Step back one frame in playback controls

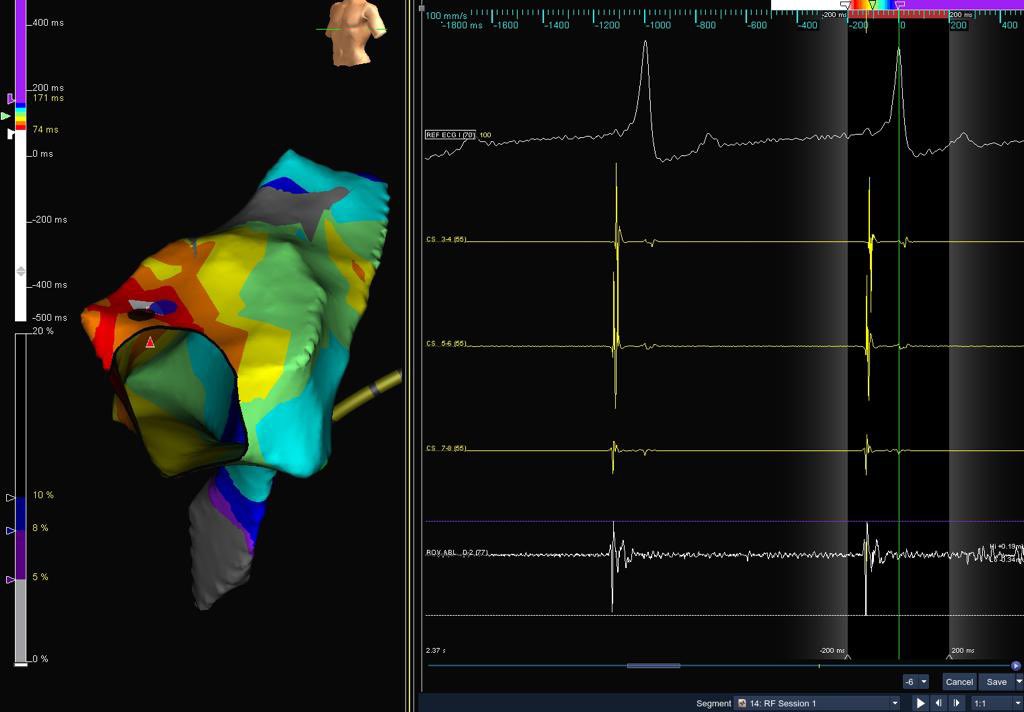(938, 703)
